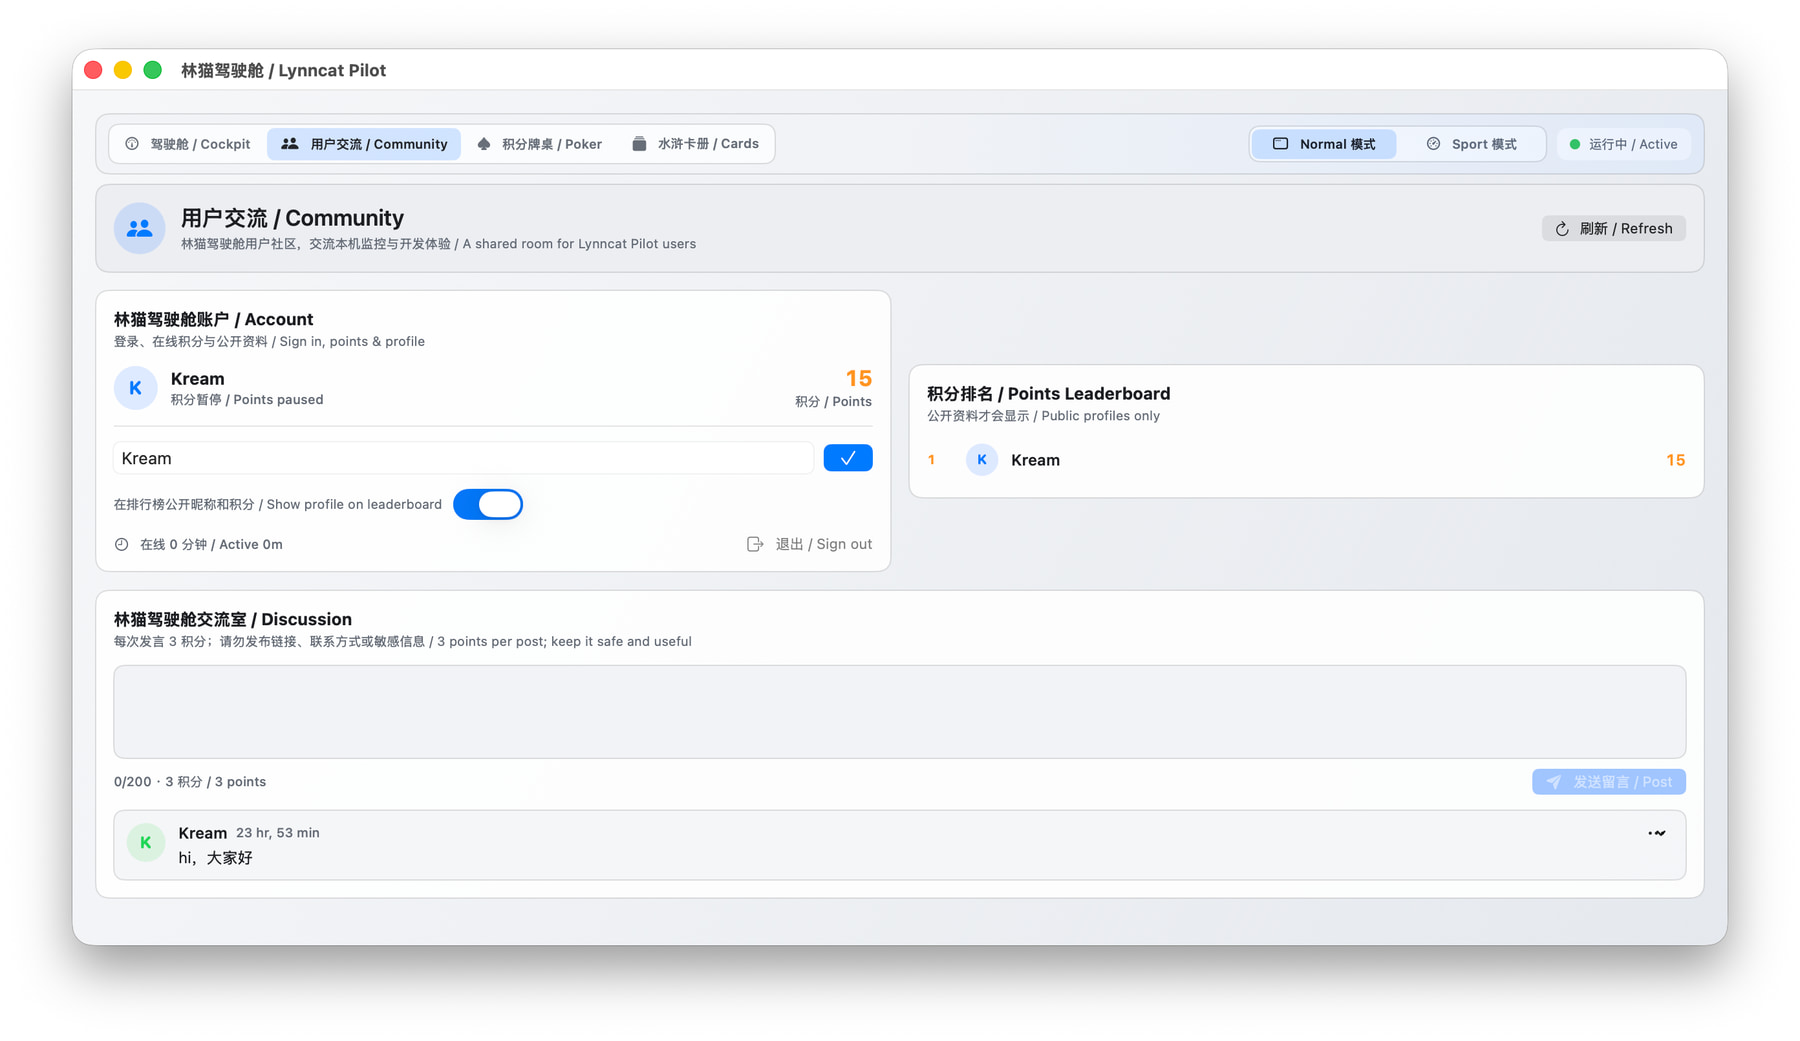Click the leaderboard score 15

tap(1676, 460)
